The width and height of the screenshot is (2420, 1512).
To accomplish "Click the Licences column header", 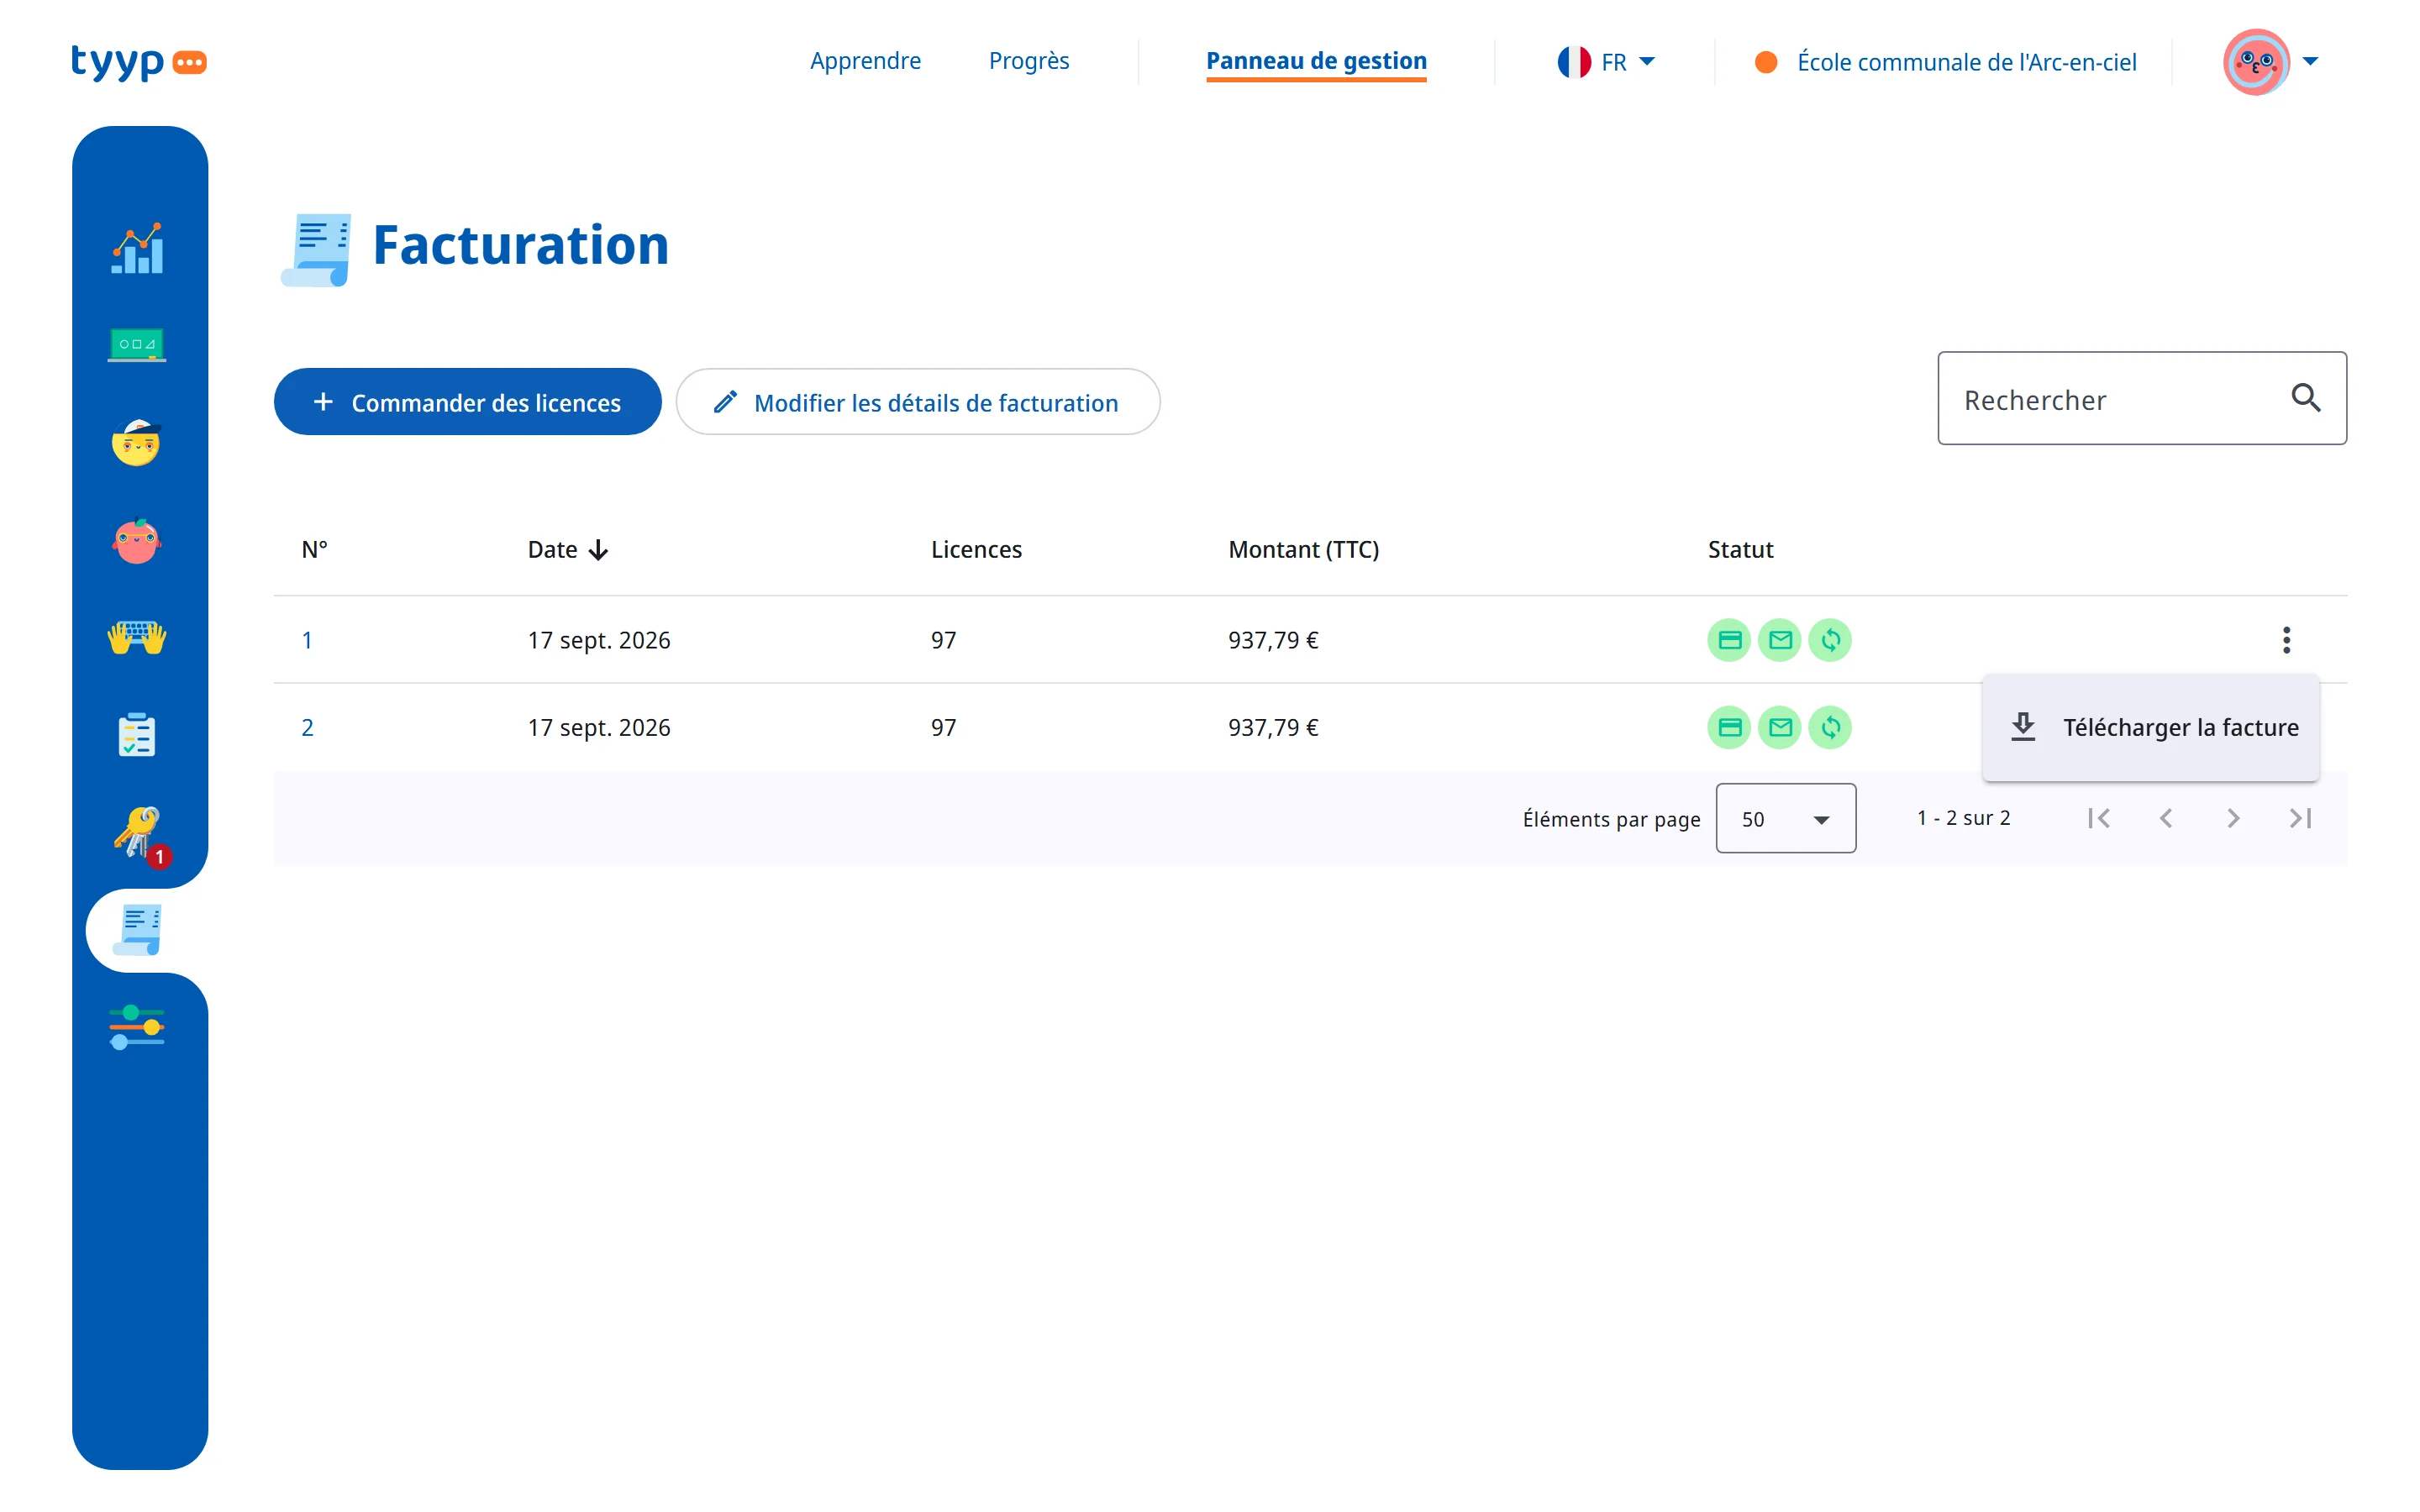I will pos(976,550).
